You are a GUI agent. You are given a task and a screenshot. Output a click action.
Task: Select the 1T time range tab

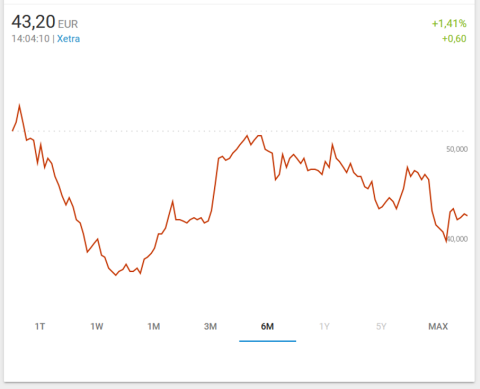[40, 326]
